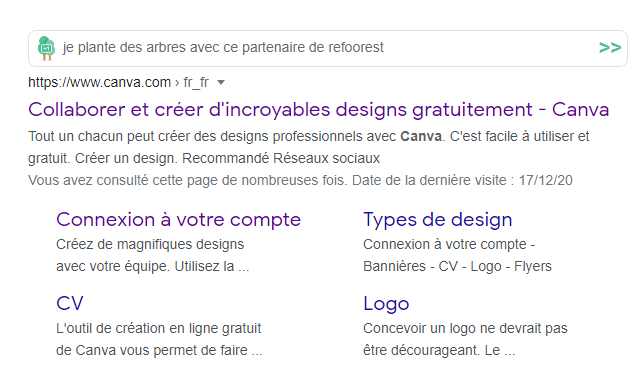Open 'Types de design' sitelink
The image size is (641, 366).
coord(437,220)
